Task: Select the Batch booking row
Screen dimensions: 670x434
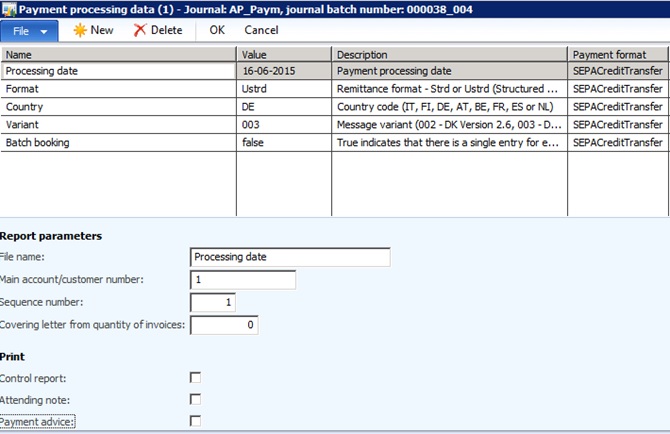Action: (119, 143)
